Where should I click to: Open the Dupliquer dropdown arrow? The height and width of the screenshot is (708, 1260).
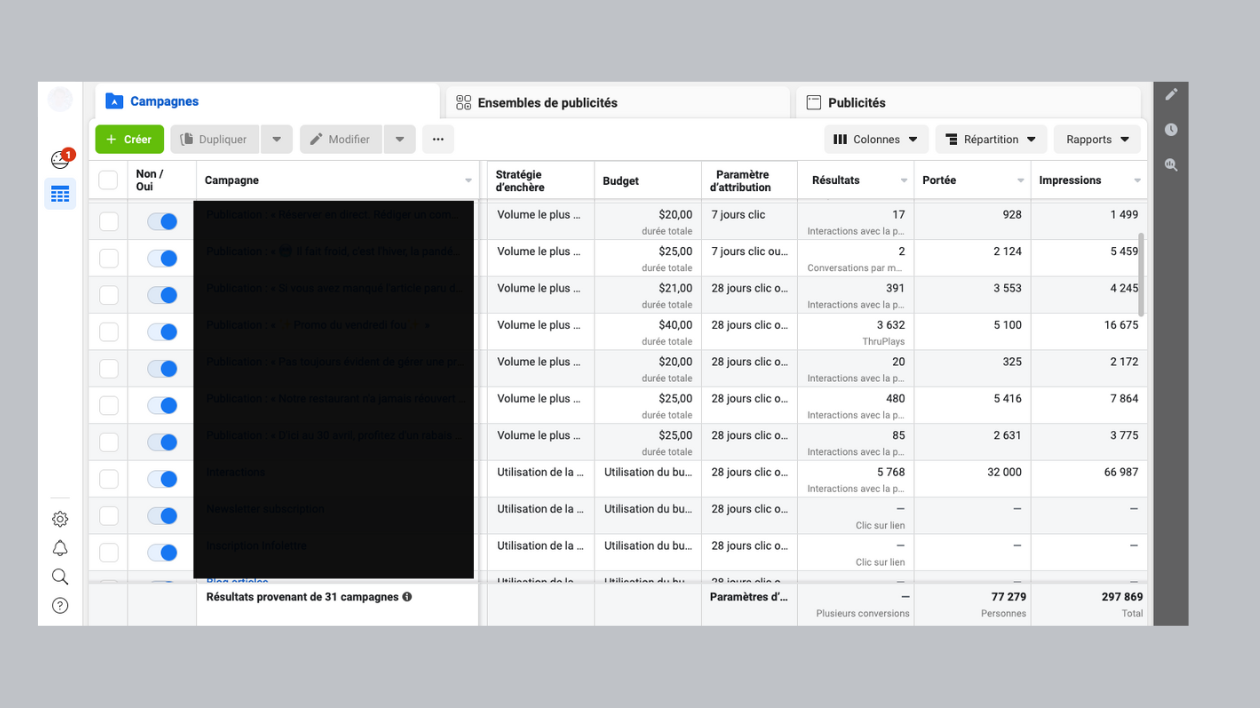277,140
